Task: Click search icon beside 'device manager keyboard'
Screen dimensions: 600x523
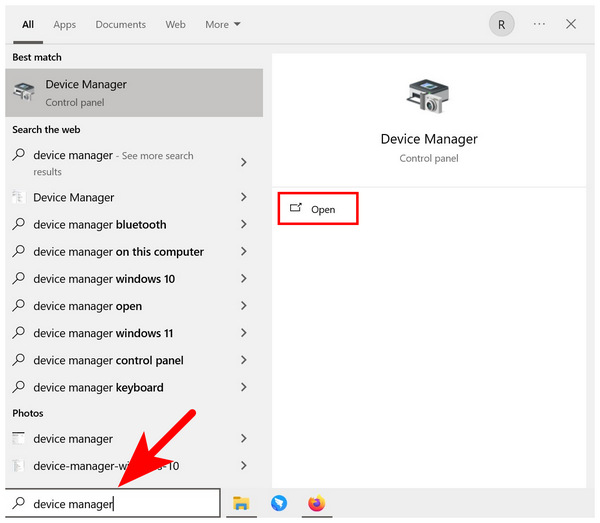Action: [18, 387]
